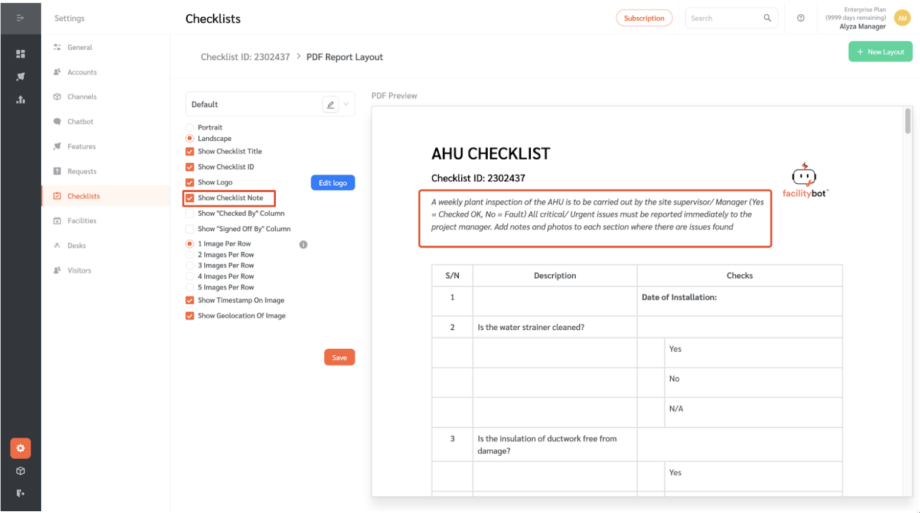Expand the Default layout dropdown arrow
Image resolution: width=920 pixels, height=513 pixels.
pos(346,104)
